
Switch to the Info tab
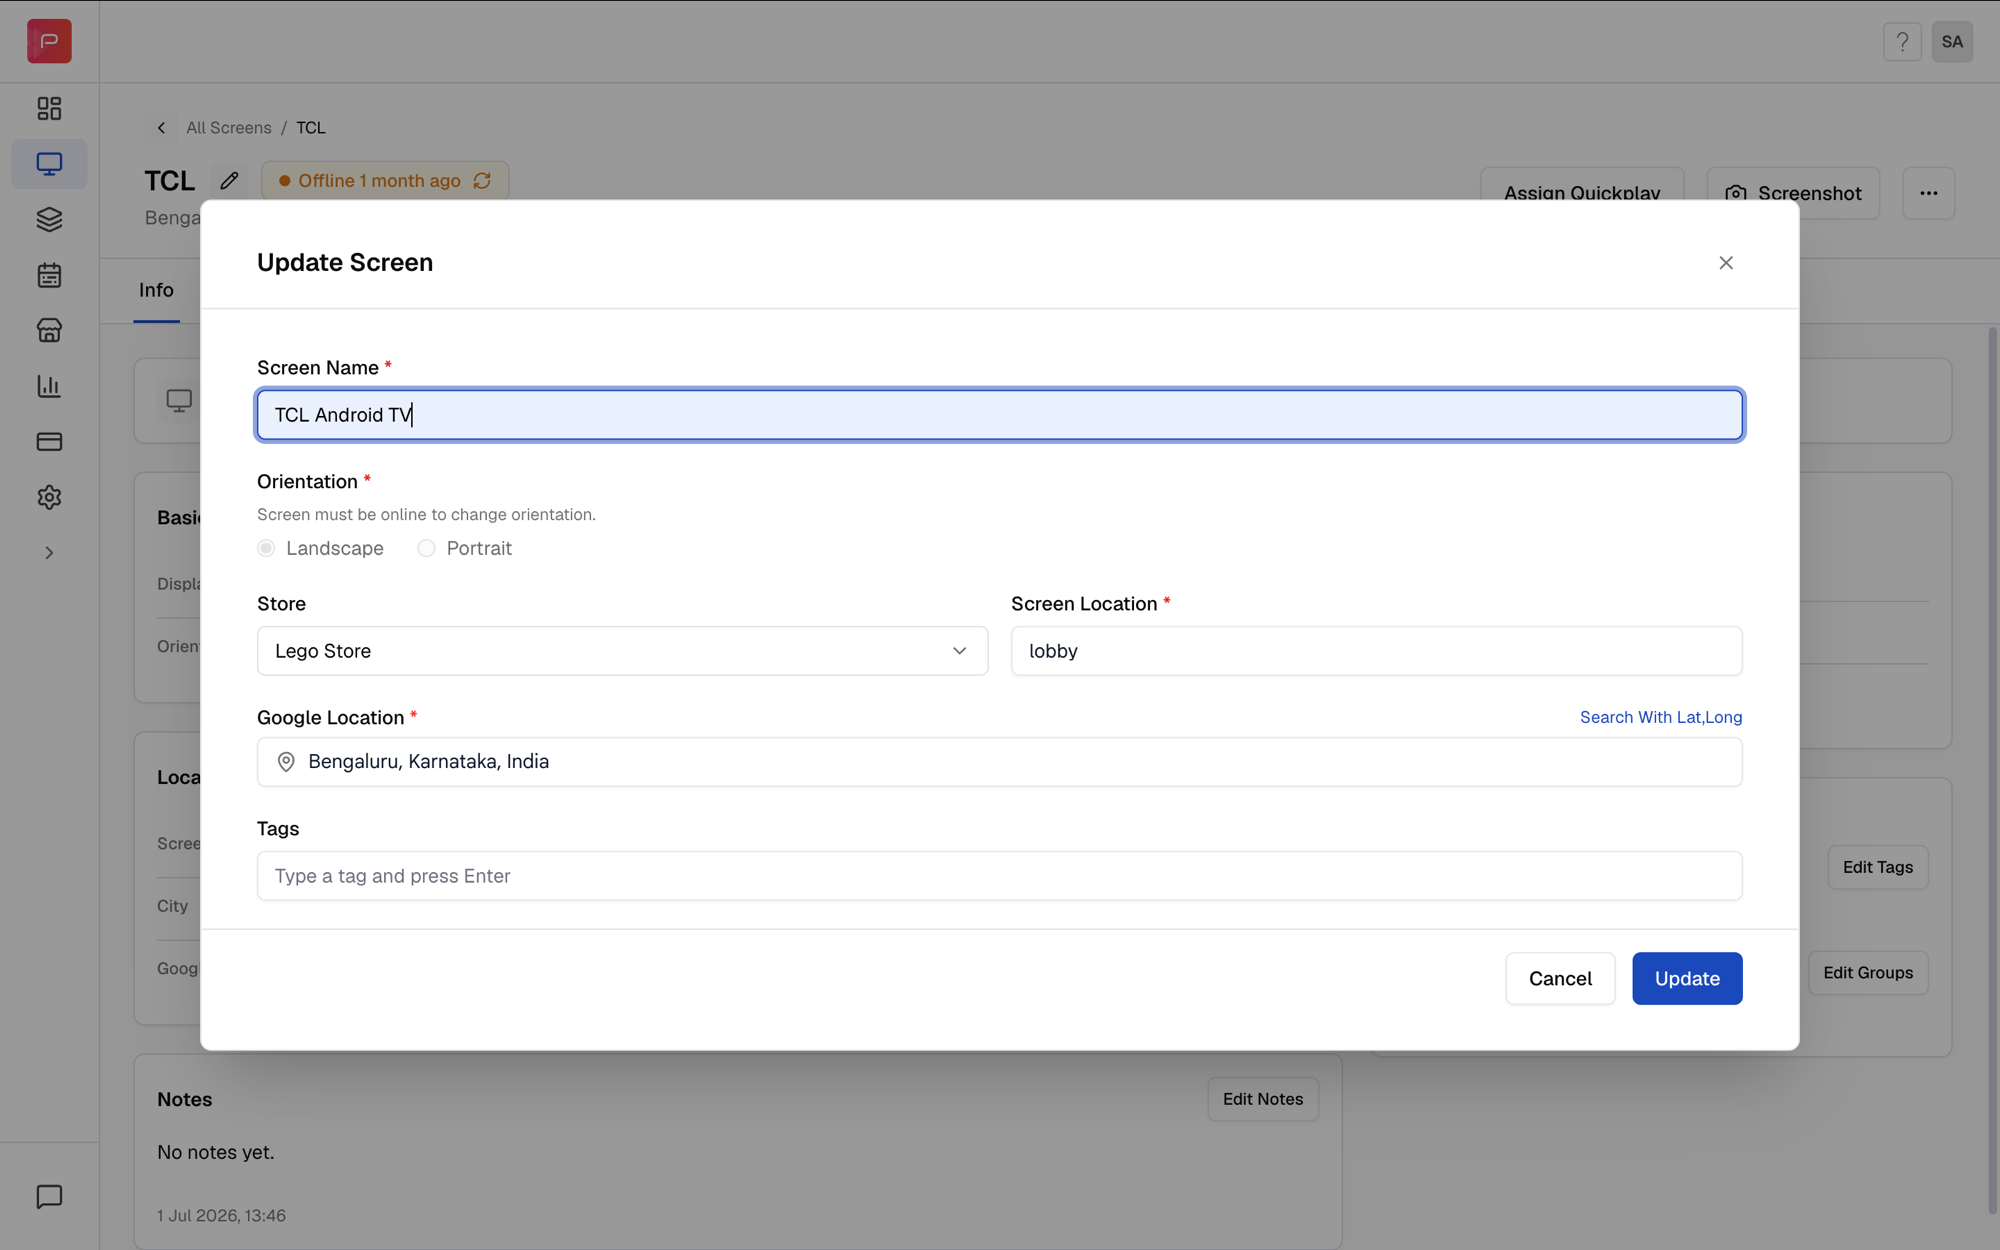pos(156,290)
